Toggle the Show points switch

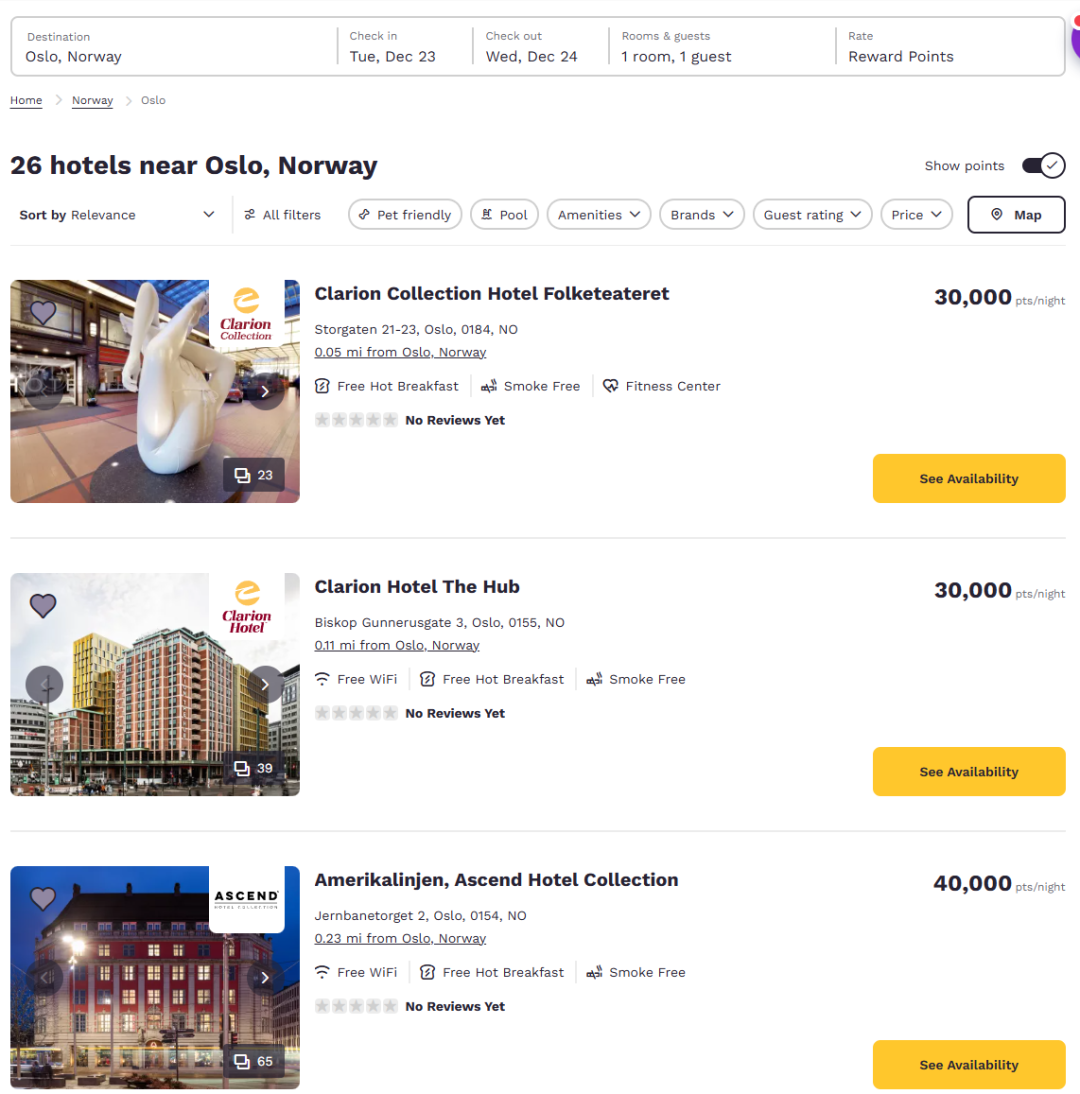click(1043, 166)
